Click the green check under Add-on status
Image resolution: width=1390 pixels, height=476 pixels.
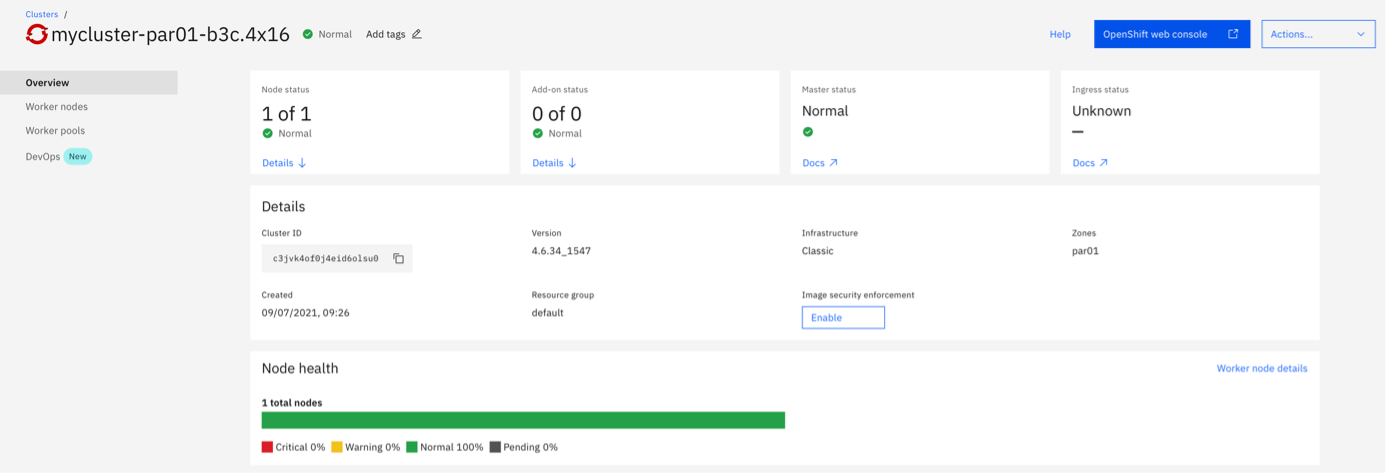pyautogui.click(x=537, y=133)
